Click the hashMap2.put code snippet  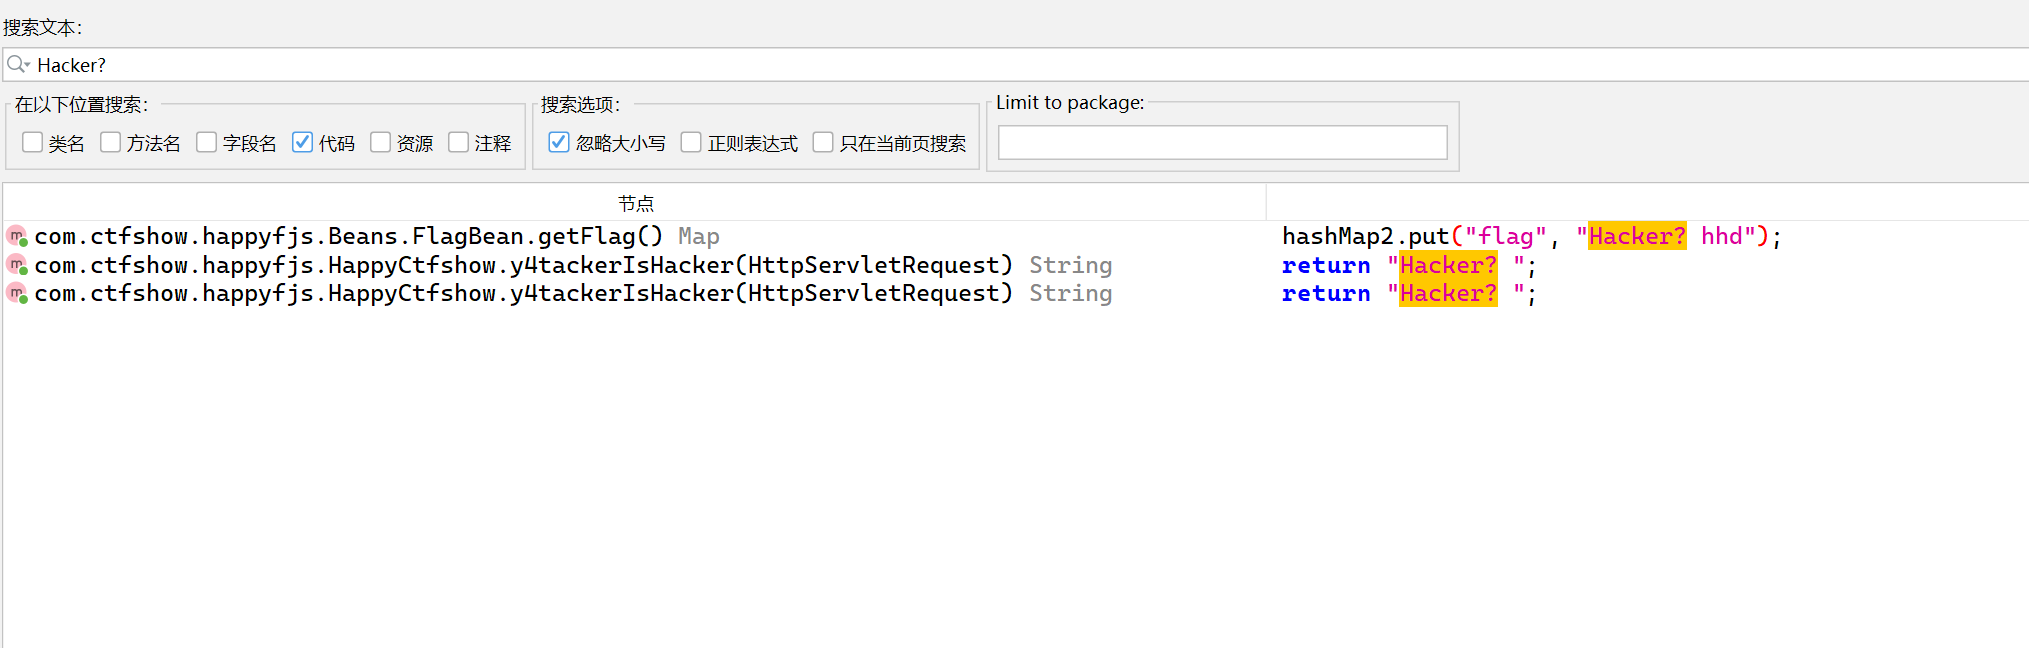1530,237
